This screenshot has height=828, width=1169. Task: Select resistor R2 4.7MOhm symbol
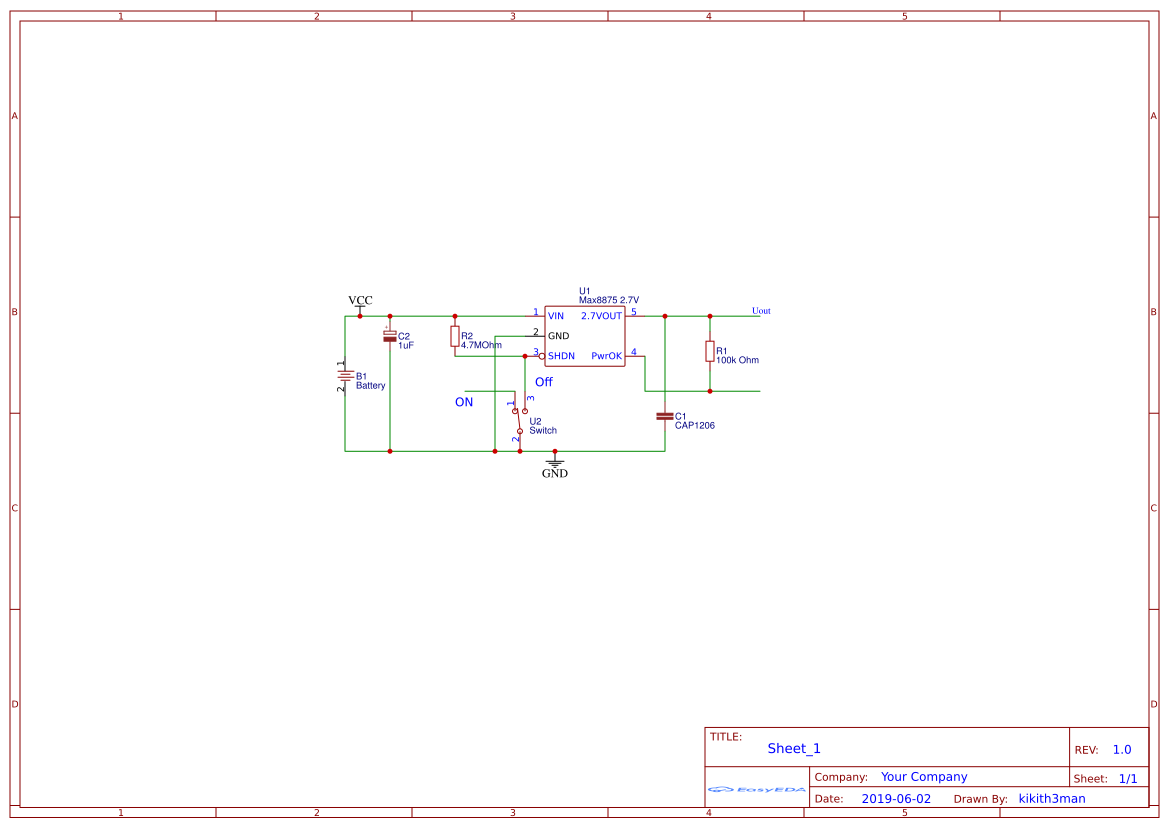pos(454,335)
